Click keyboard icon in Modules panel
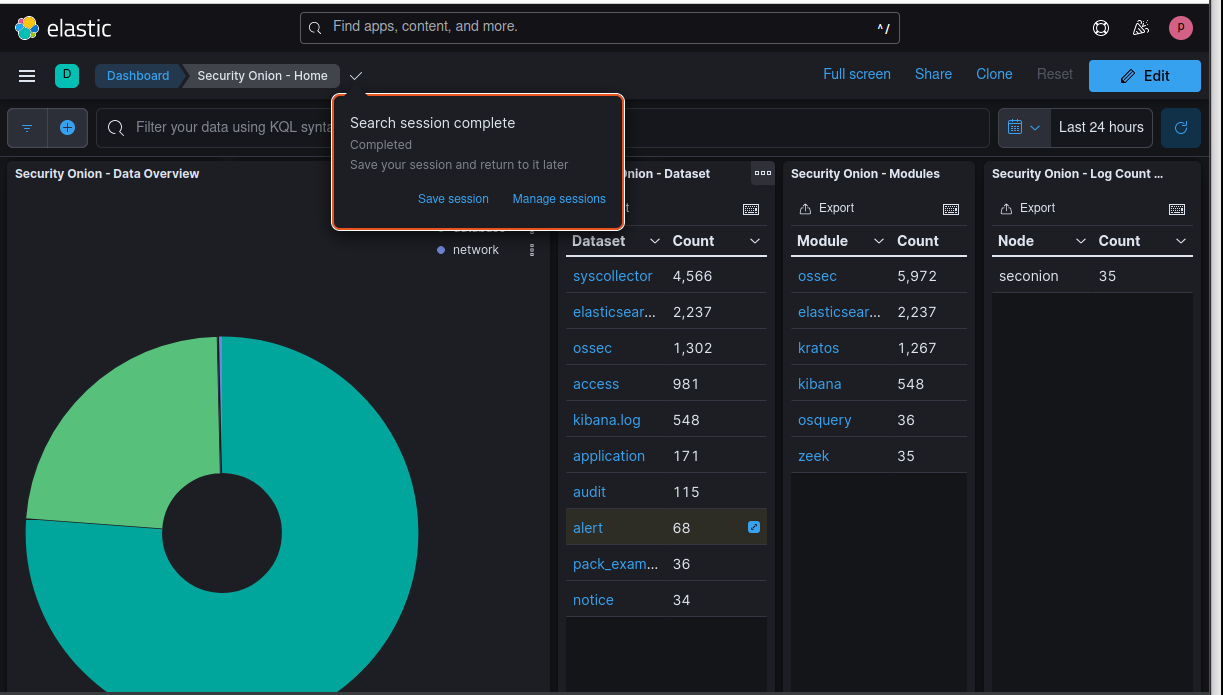The width and height of the screenshot is (1223, 695). pos(951,209)
